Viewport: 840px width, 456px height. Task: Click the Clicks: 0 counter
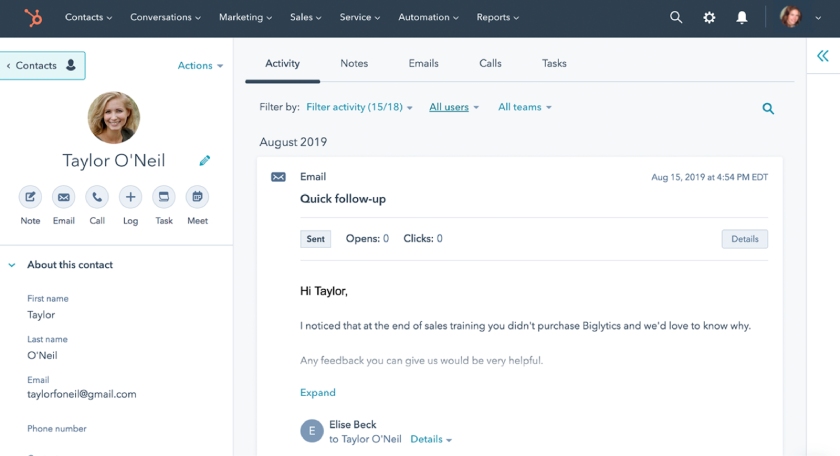pos(423,238)
